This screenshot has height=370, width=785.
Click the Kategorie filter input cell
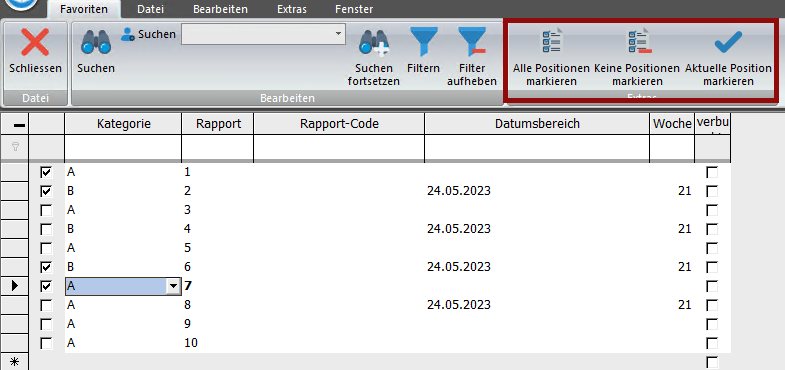pyautogui.click(x=123, y=147)
